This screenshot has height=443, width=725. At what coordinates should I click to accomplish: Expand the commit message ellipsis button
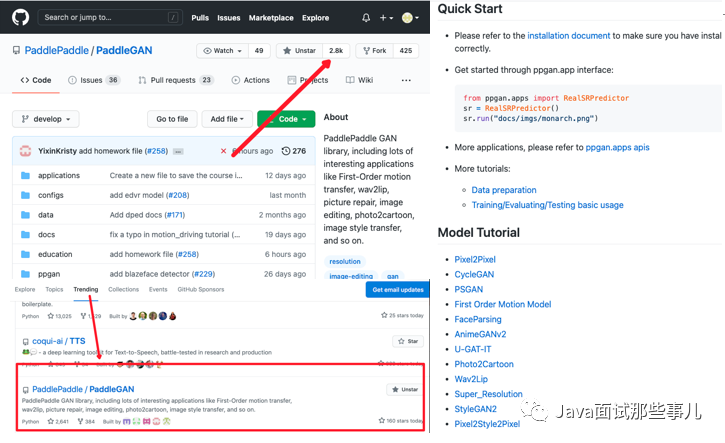click(x=178, y=151)
